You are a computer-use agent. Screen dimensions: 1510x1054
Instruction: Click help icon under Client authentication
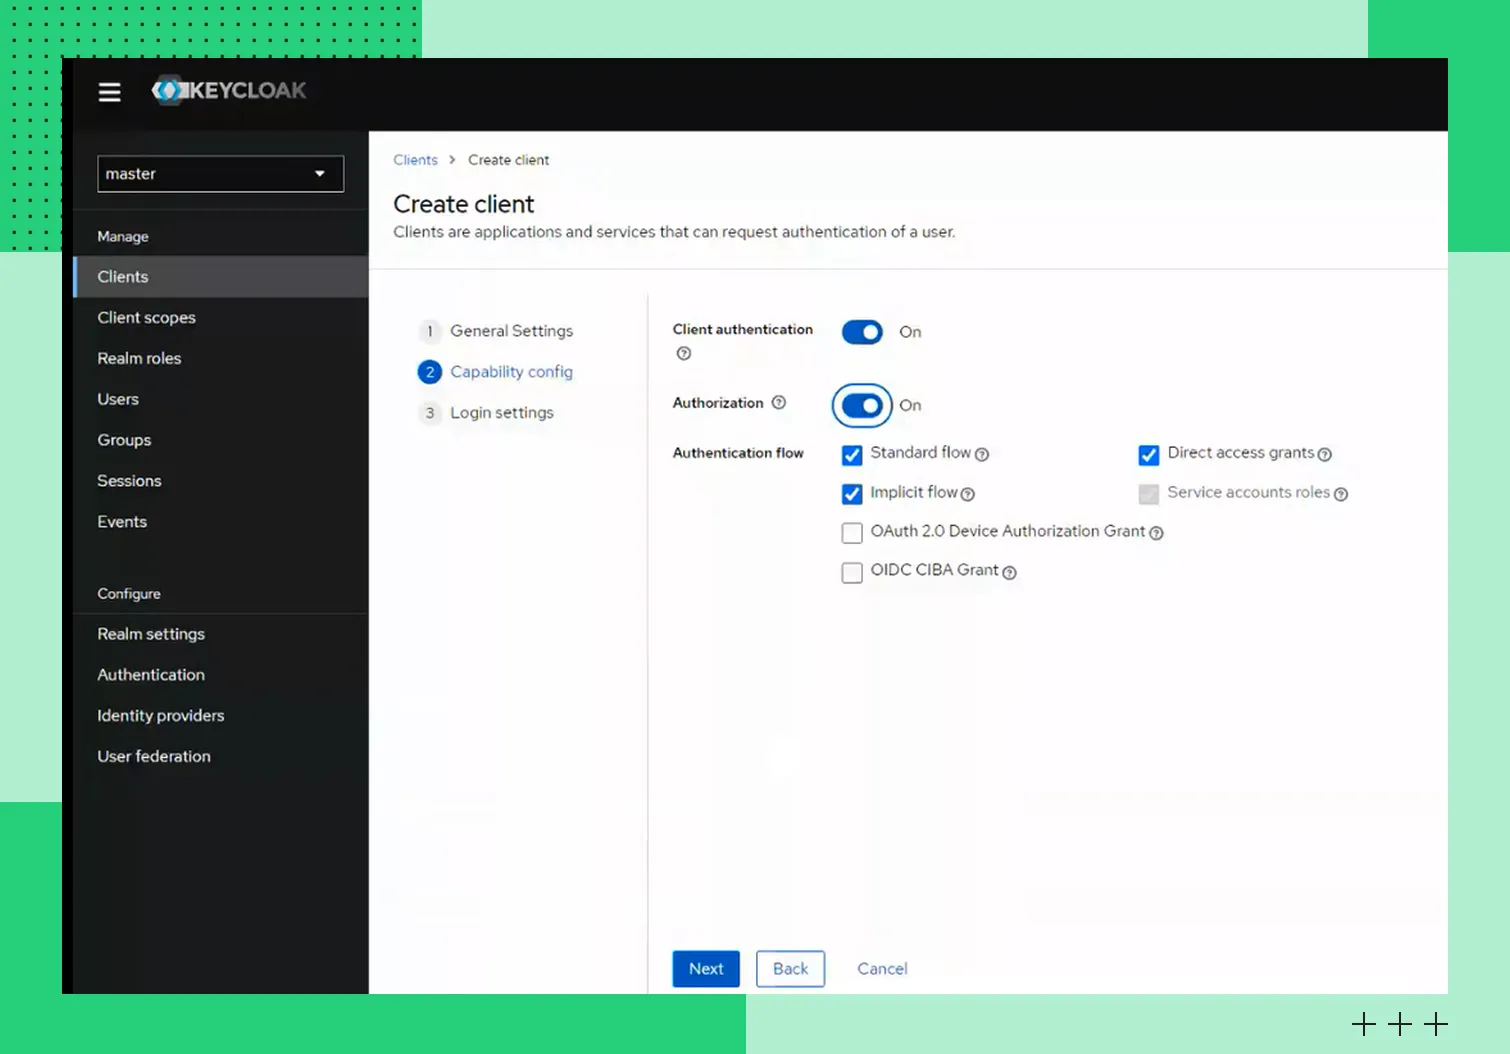(684, 353)
